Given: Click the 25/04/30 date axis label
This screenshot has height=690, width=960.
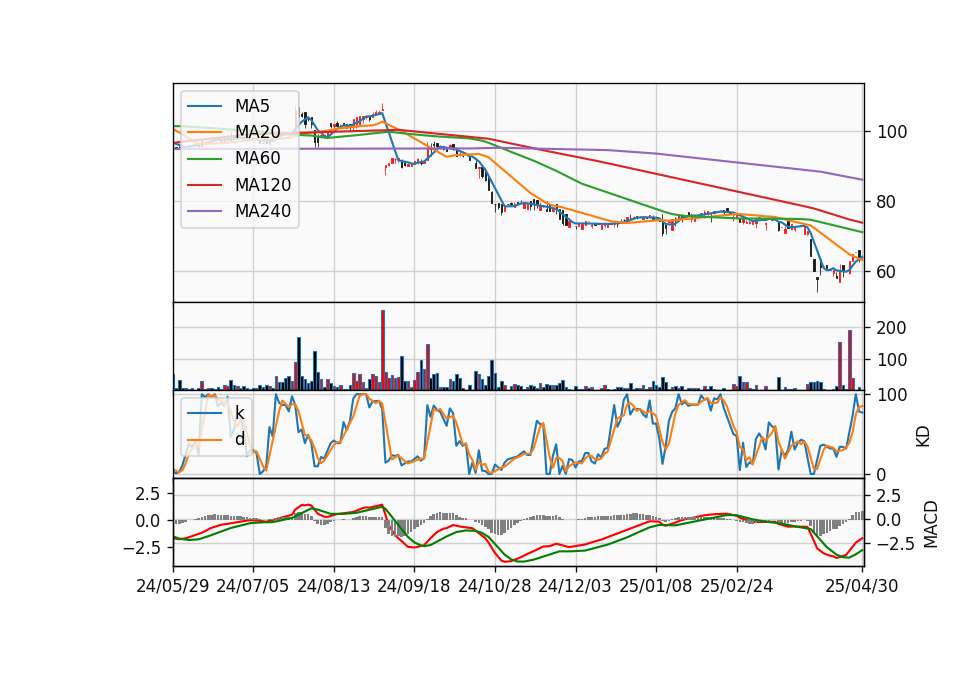Looking at the screenshot, I should [x=862, y=586].
